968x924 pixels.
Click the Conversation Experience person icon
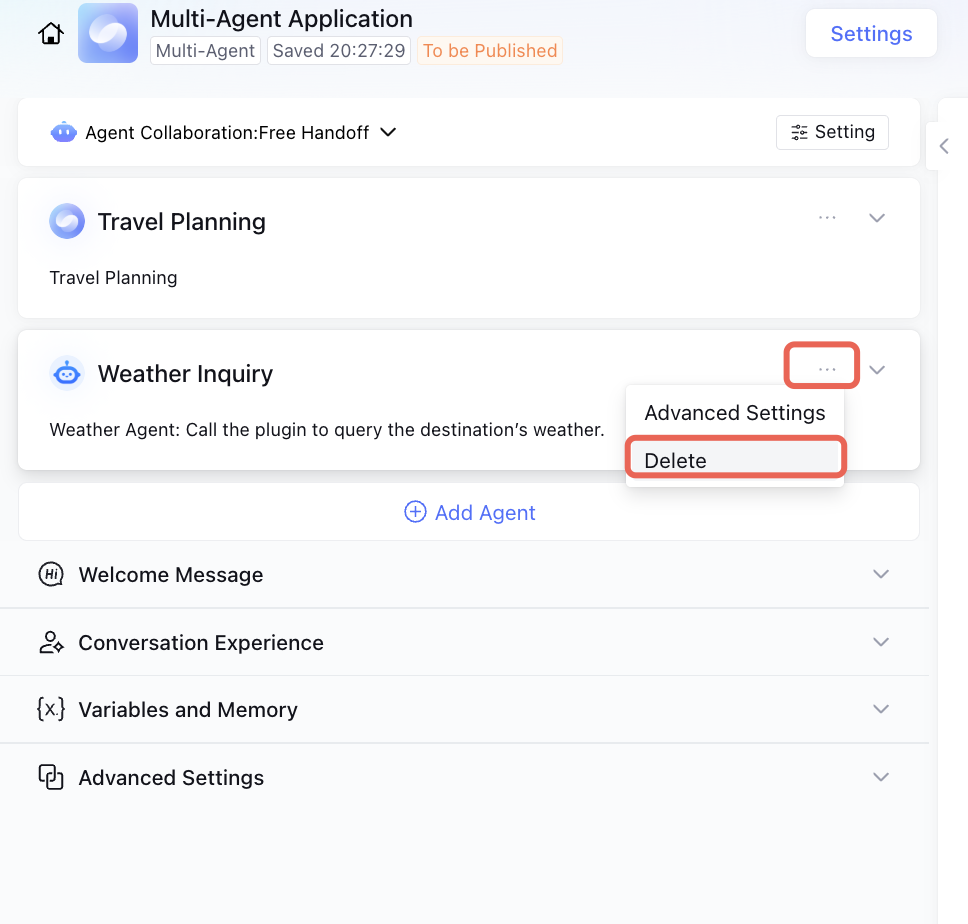tap(51, 642)
